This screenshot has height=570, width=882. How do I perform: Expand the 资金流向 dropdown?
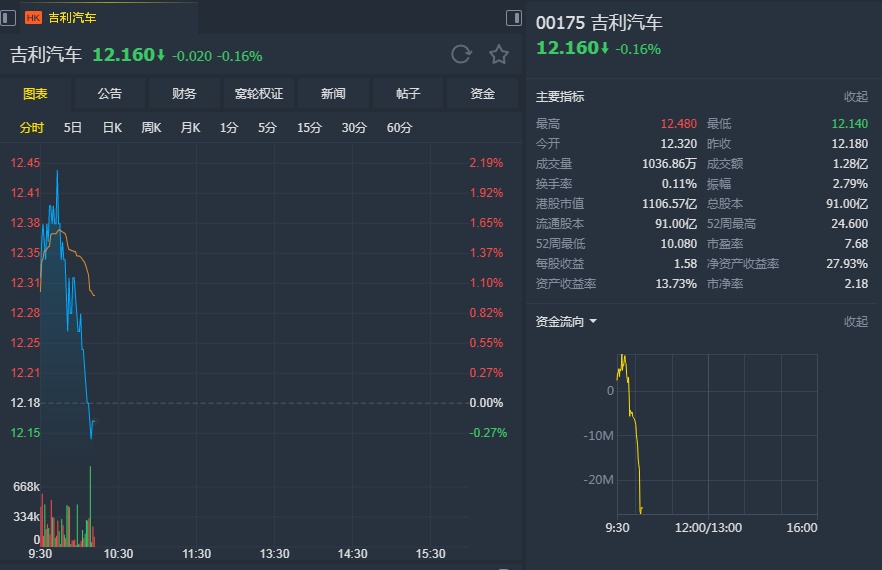pos(567,322)
